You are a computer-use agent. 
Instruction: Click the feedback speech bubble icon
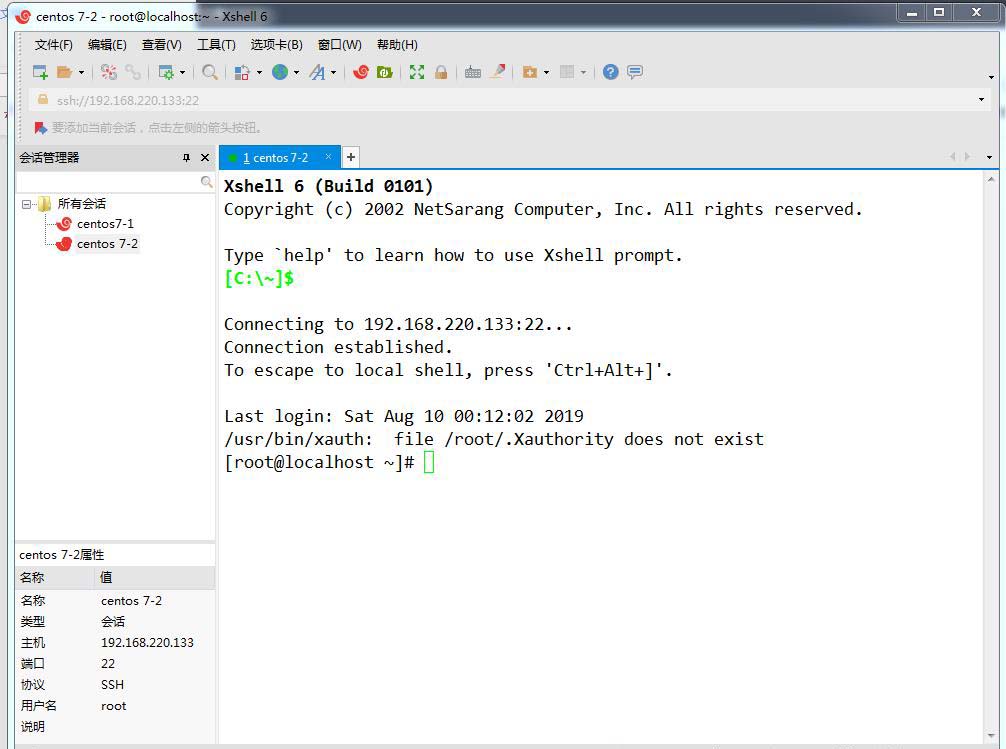(635, 72)
